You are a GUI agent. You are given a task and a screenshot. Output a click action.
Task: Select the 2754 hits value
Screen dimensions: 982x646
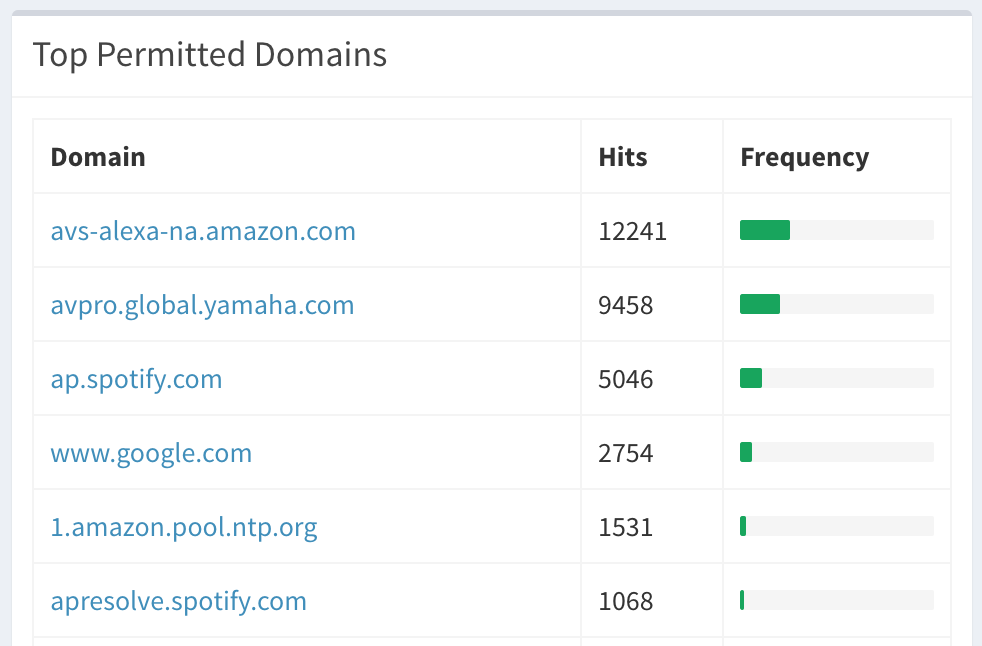(626, 453)
